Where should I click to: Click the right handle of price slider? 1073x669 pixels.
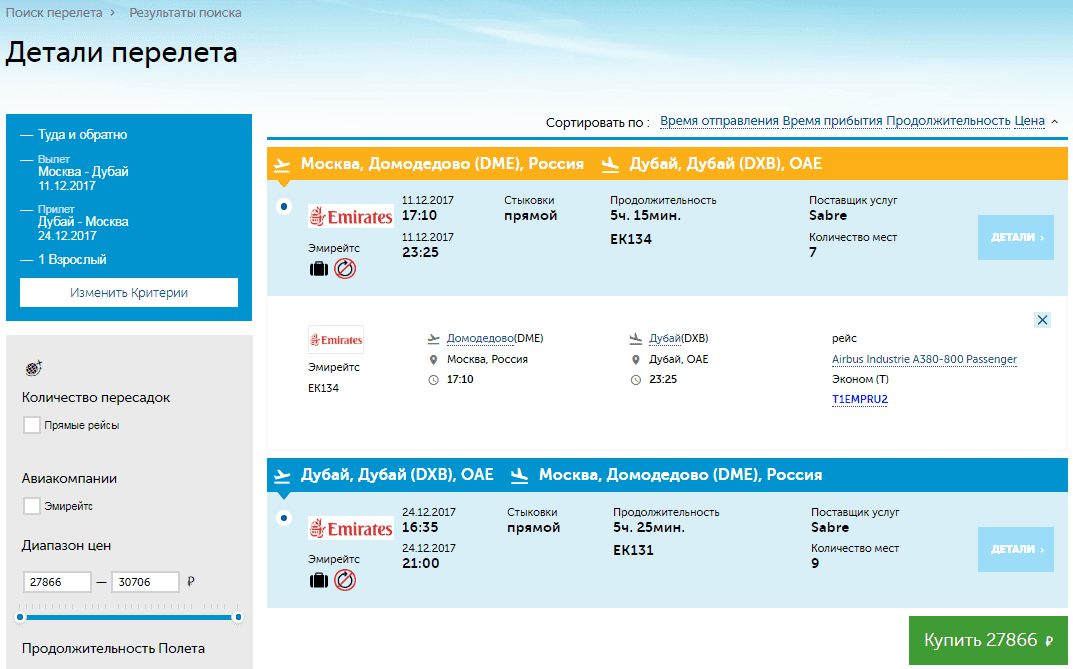pyautogui.click(x=238, y=617)
